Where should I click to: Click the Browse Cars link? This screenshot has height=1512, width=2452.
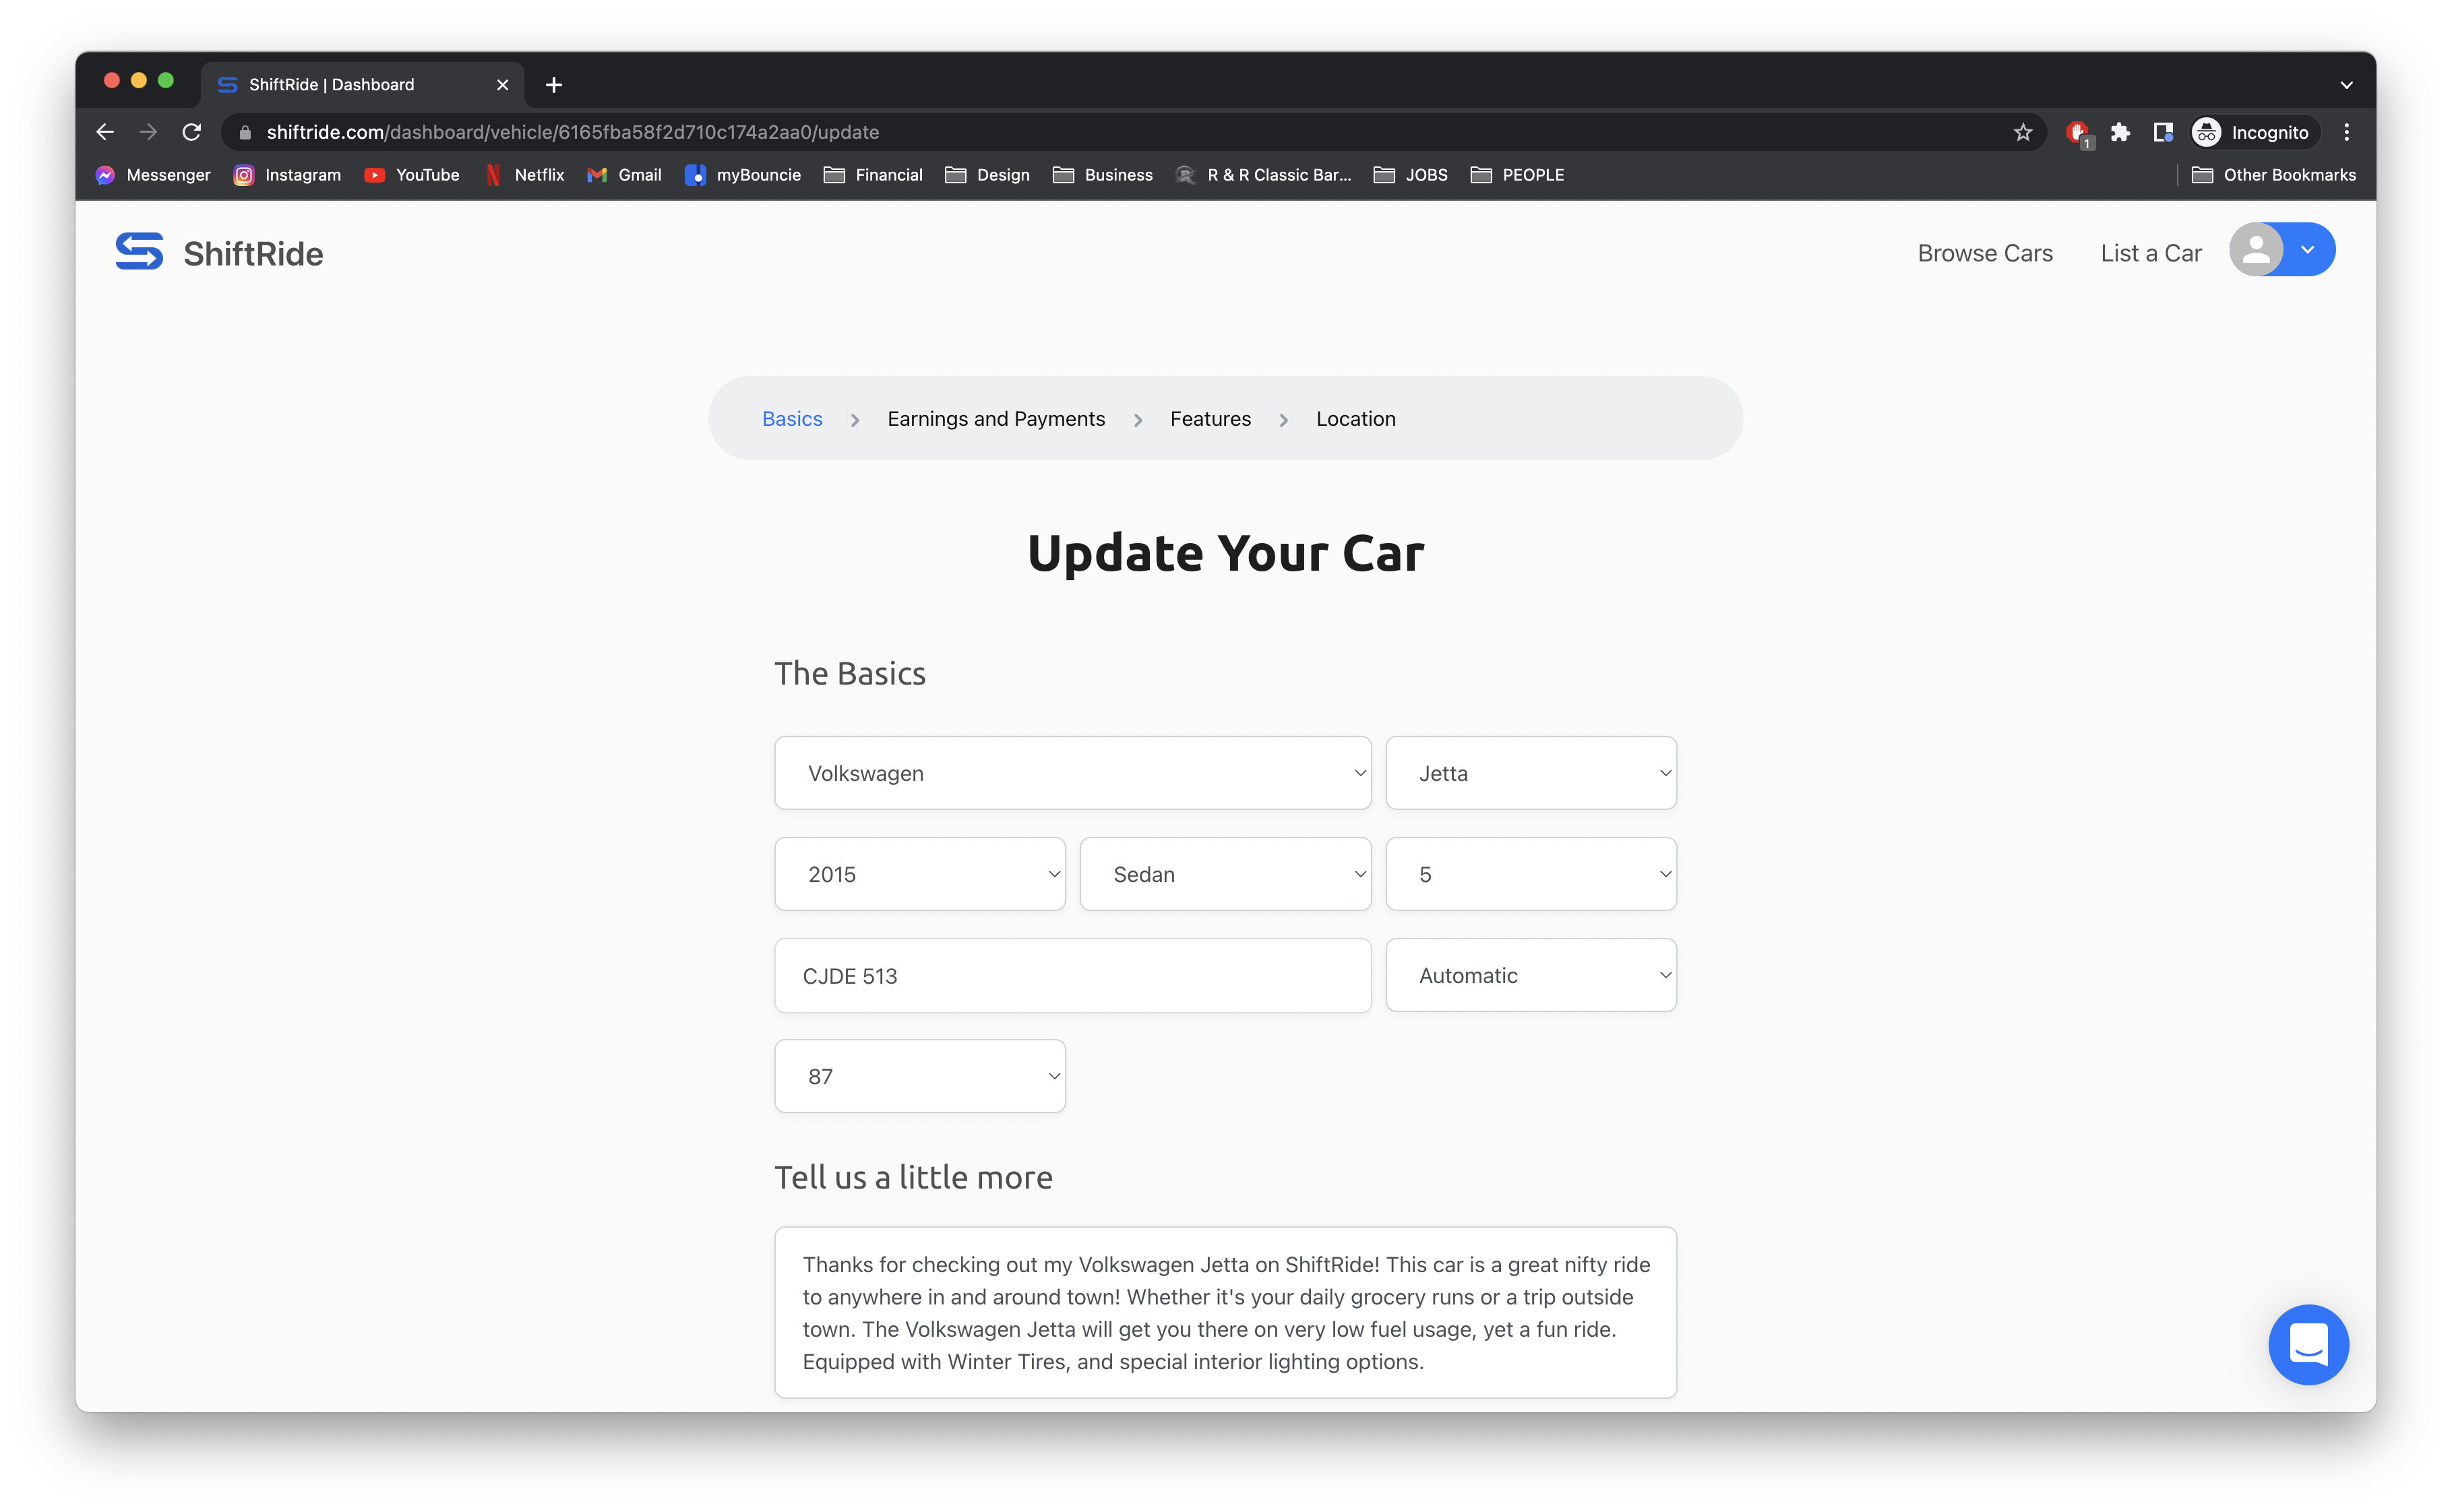click(x=1985, y=253)
